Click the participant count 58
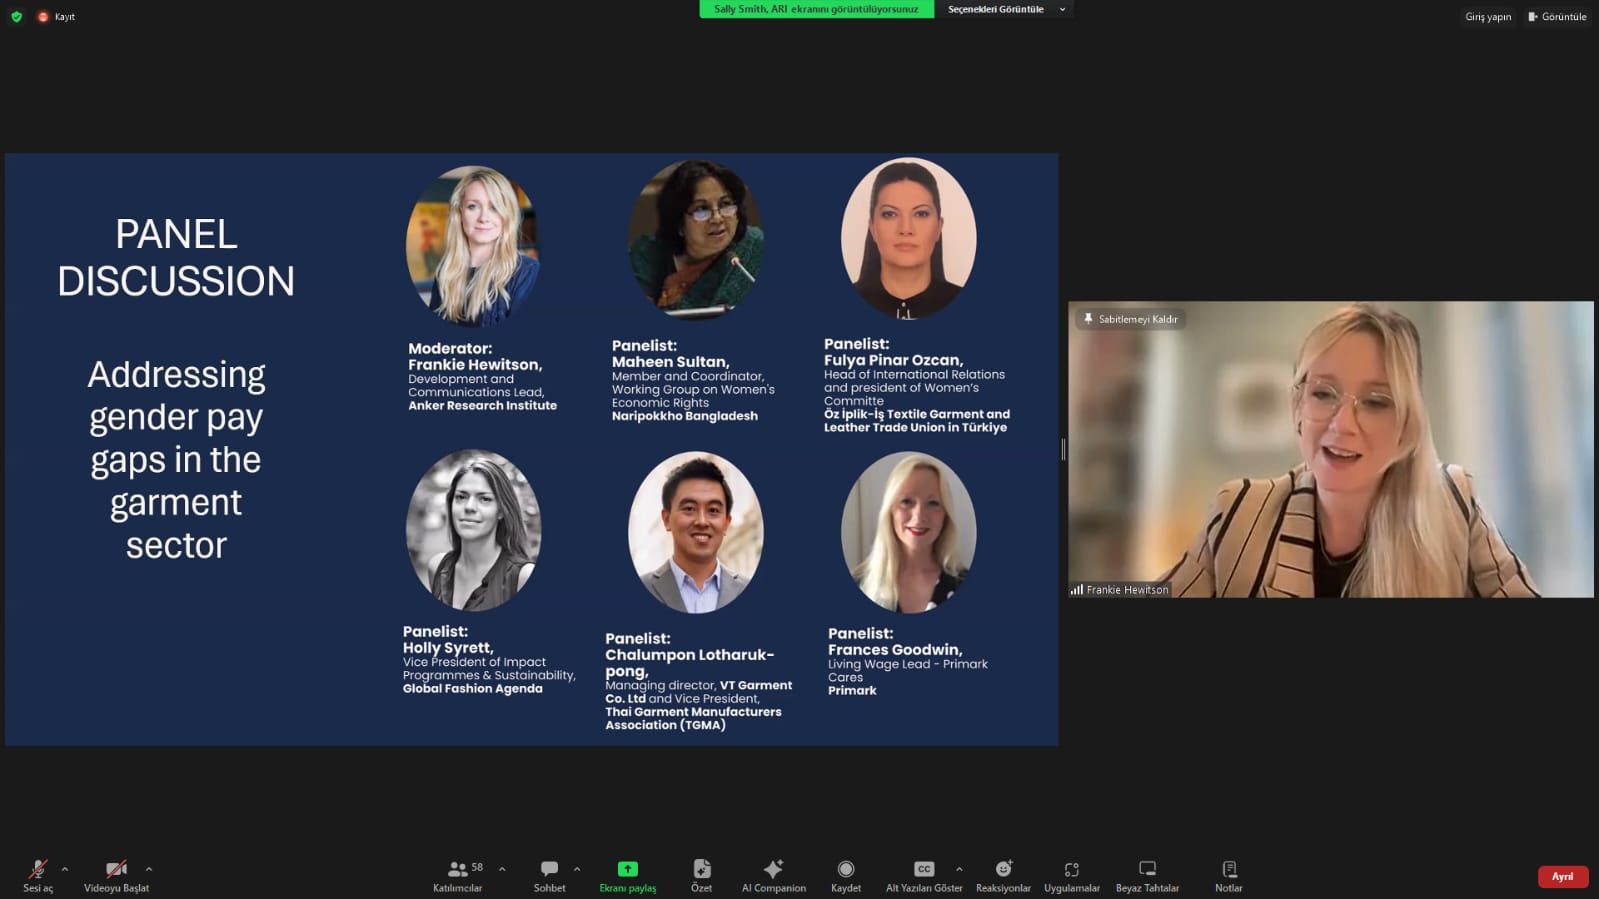The image size is (1599, 899). pyautogui.click(x=477, y=867)
